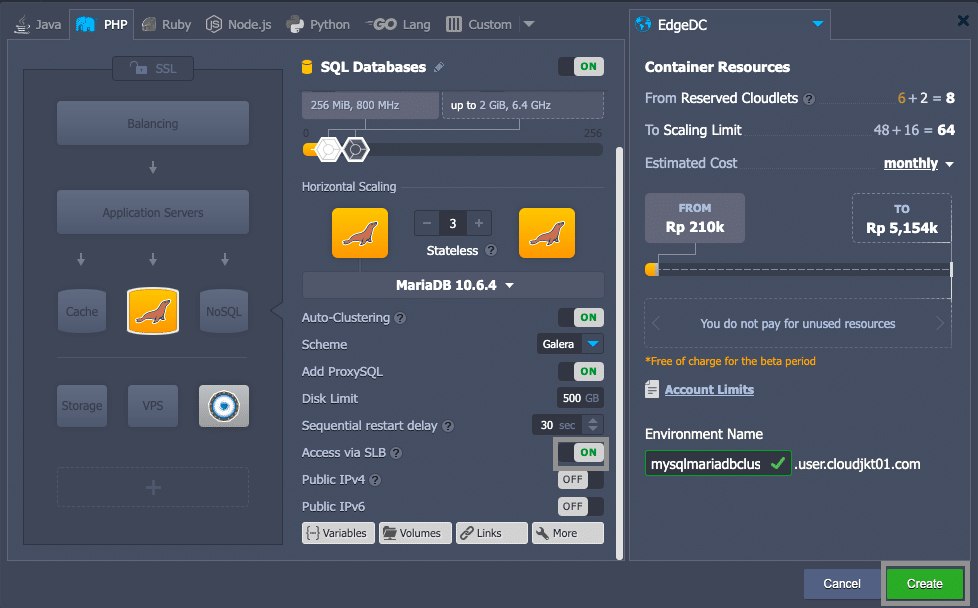Open the Ruby tab
This screenshot has width=978, height=608.
click(x=167, y=24)
